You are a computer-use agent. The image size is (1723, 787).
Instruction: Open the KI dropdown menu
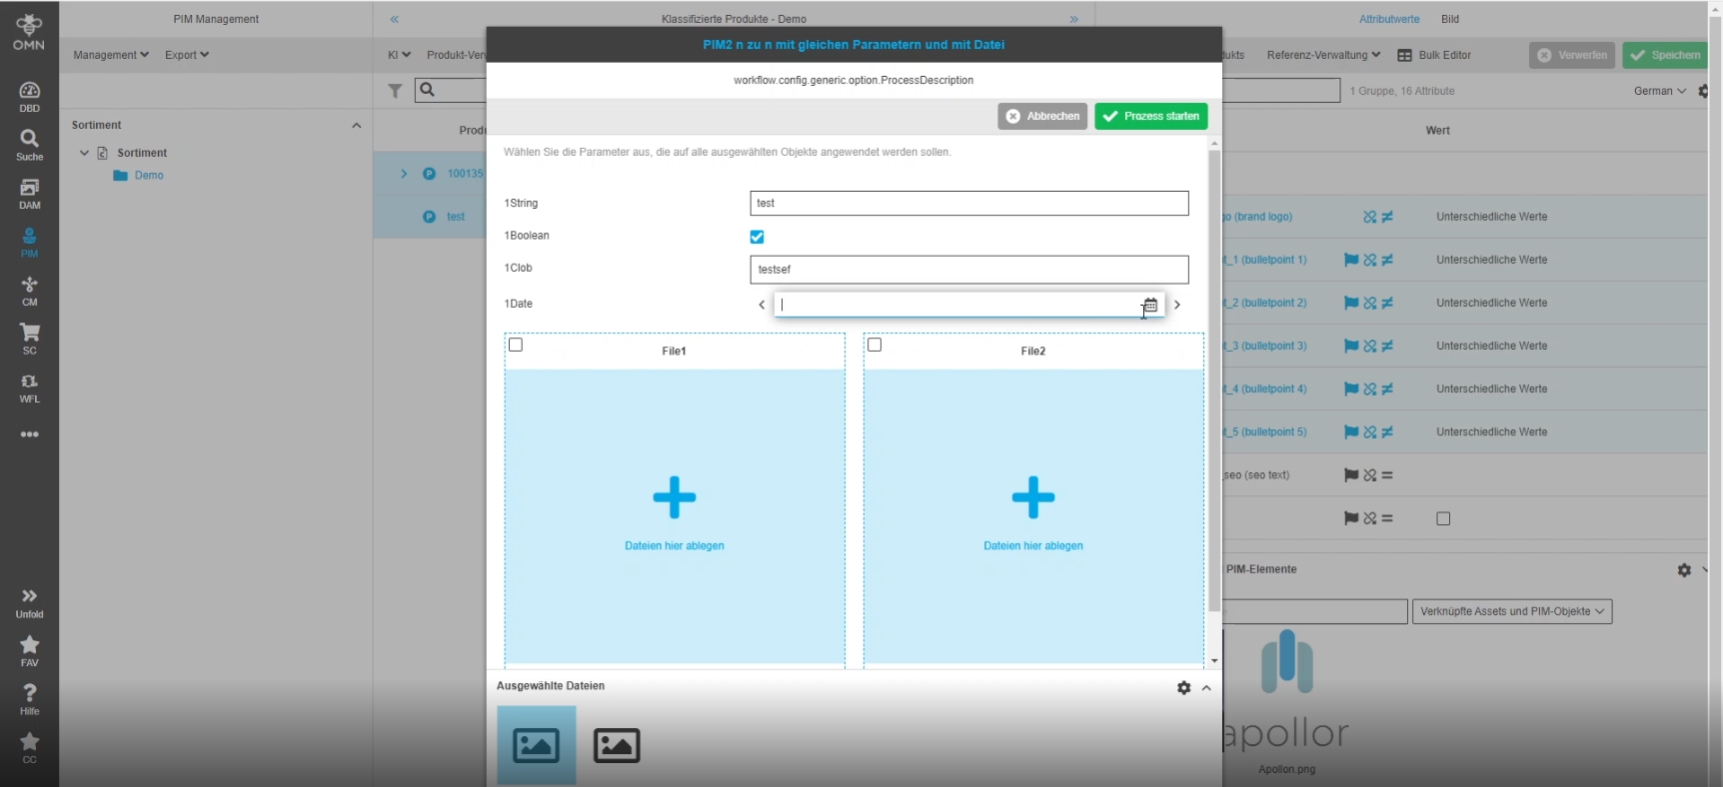[399, 55]
